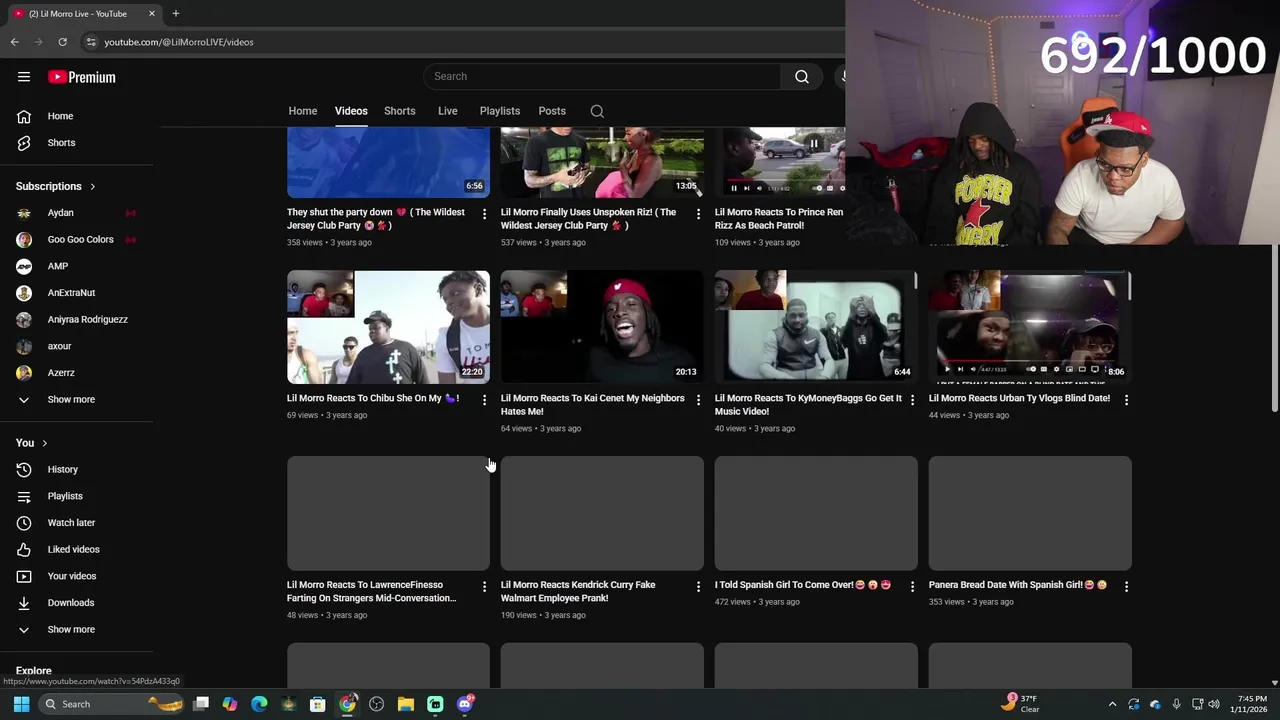Go back in browser history
Viewport: 1280px width, 720px height.
[14, 42]
